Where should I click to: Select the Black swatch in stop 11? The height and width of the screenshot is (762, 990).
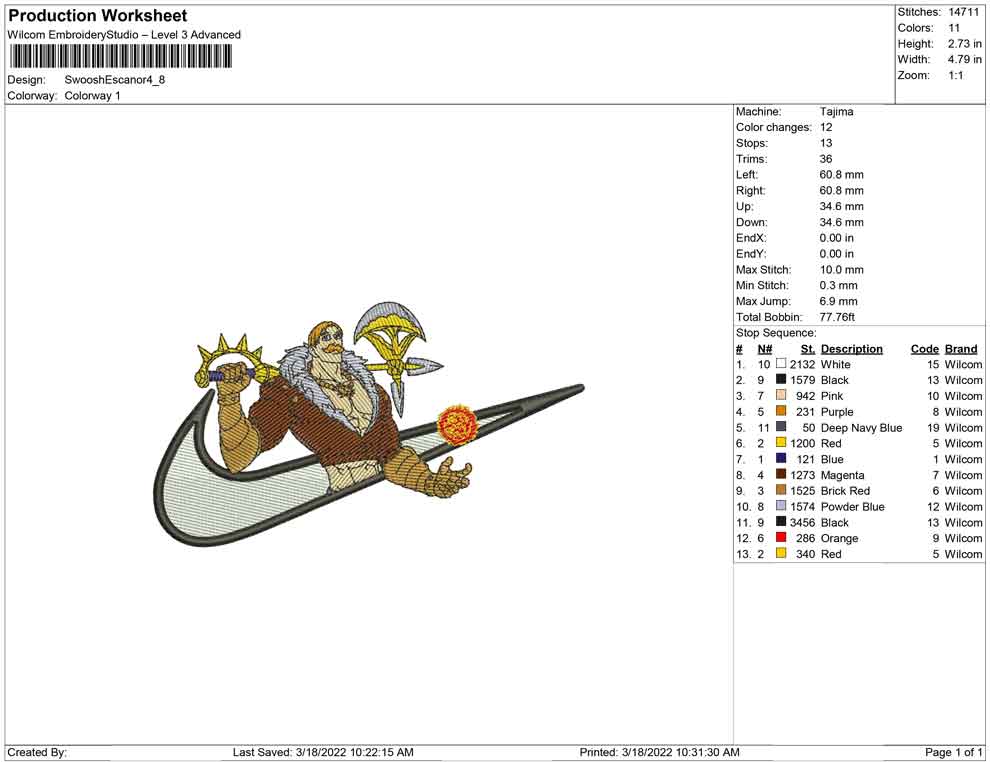tap(781, 521)
